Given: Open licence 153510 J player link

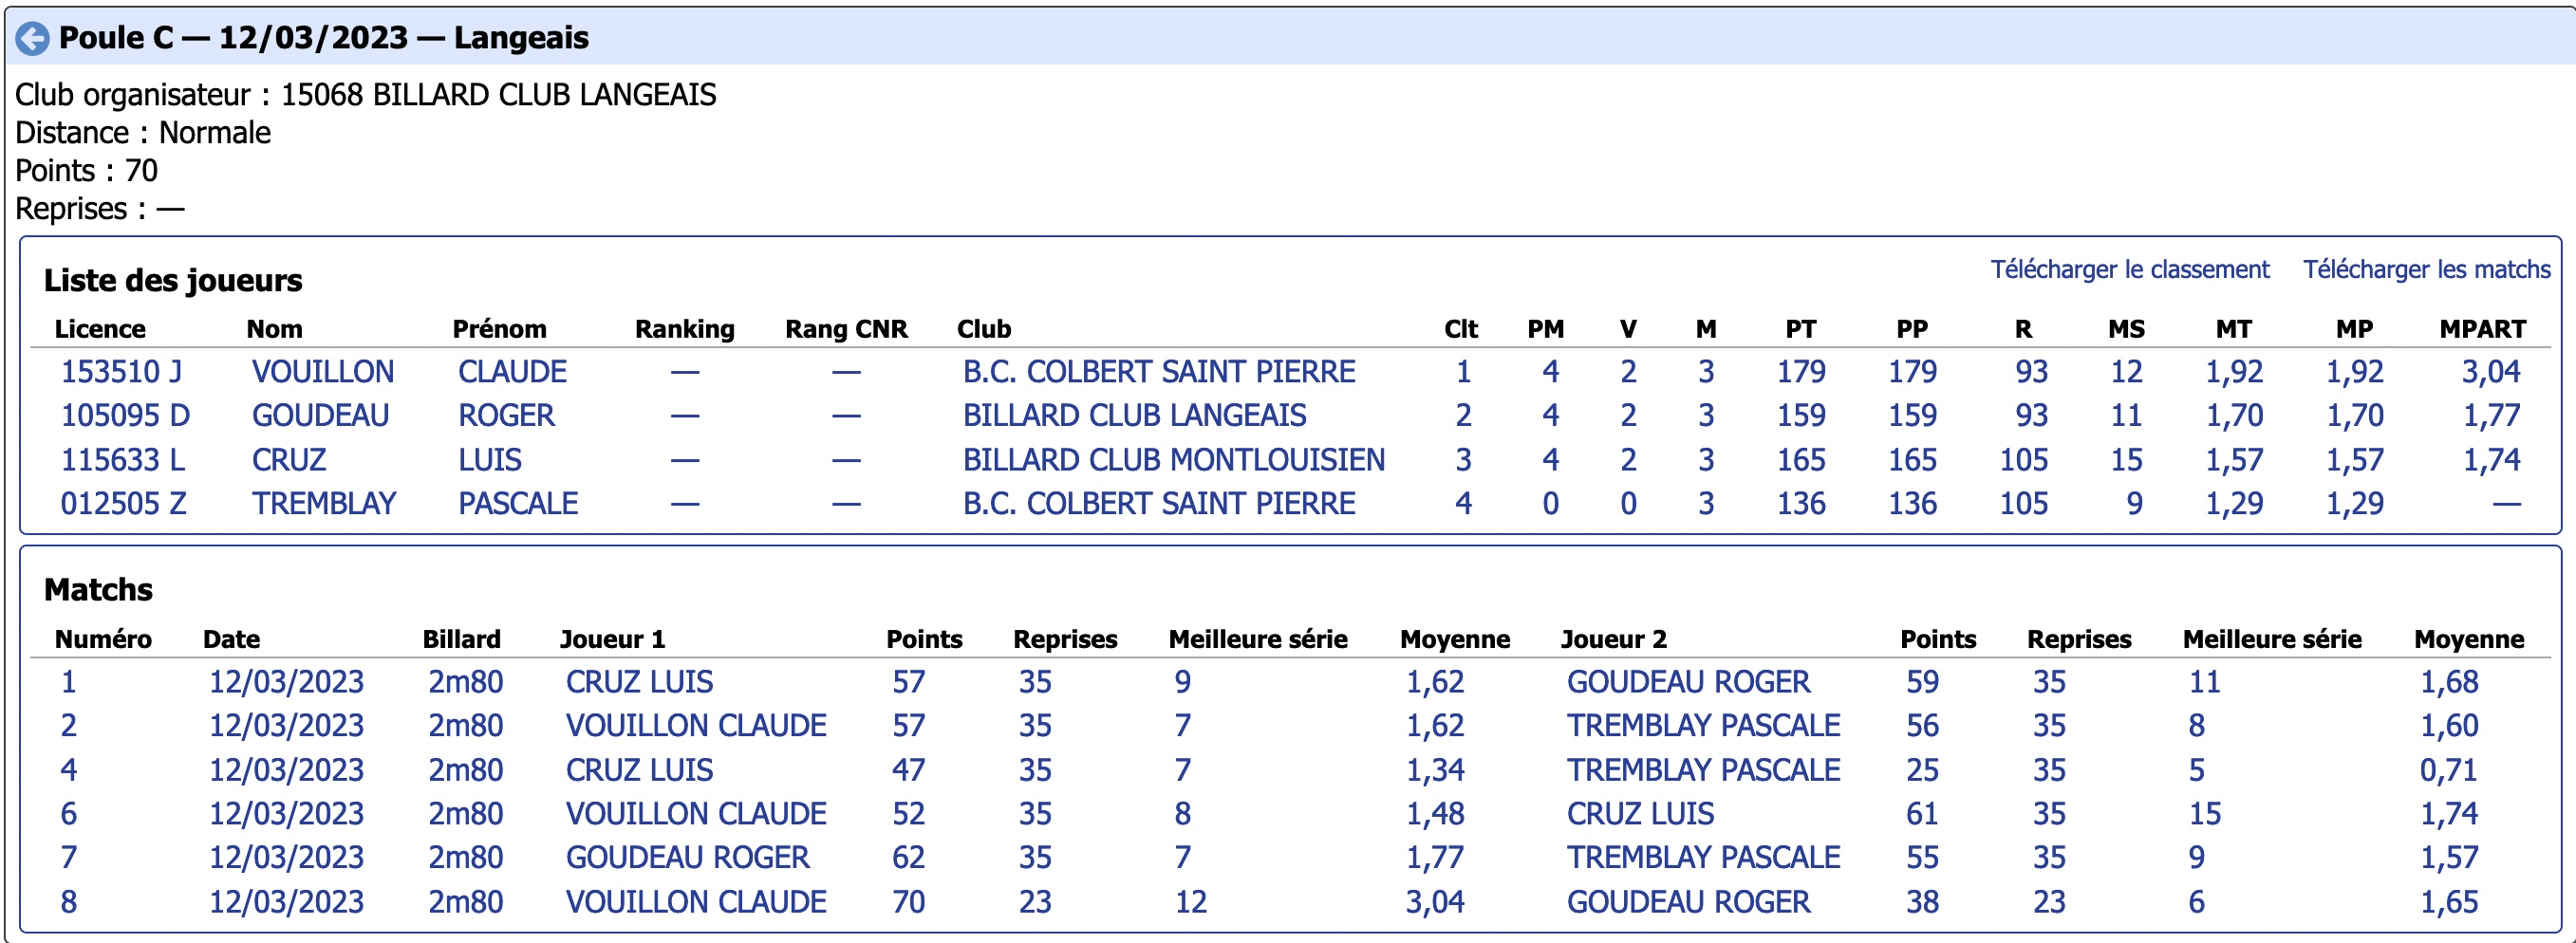Looking at the screenshot, I should [121, 372].
